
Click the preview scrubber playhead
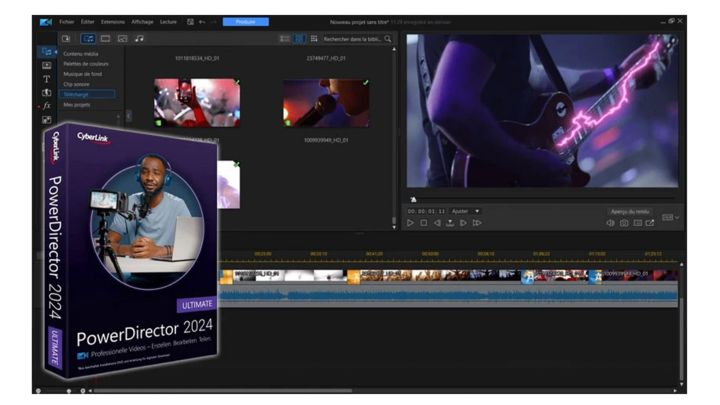point(413,199)
